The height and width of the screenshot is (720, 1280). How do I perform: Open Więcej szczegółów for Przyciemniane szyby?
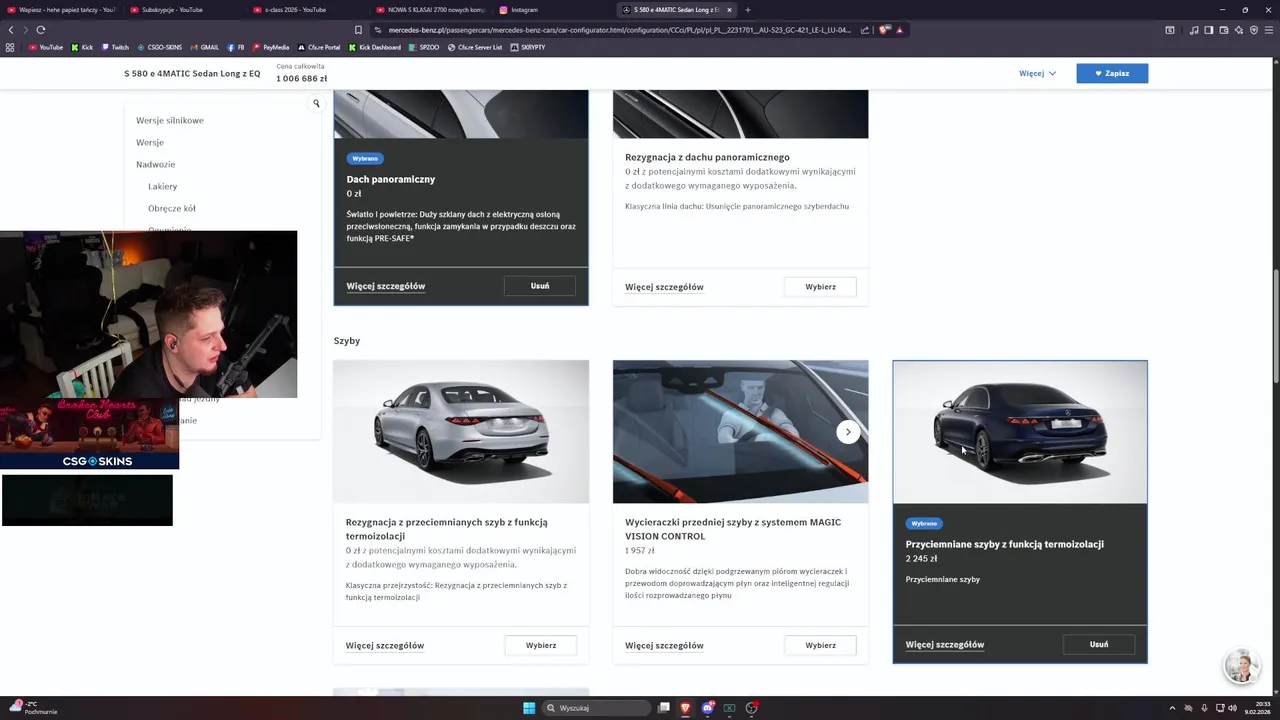tap(945, 644)
